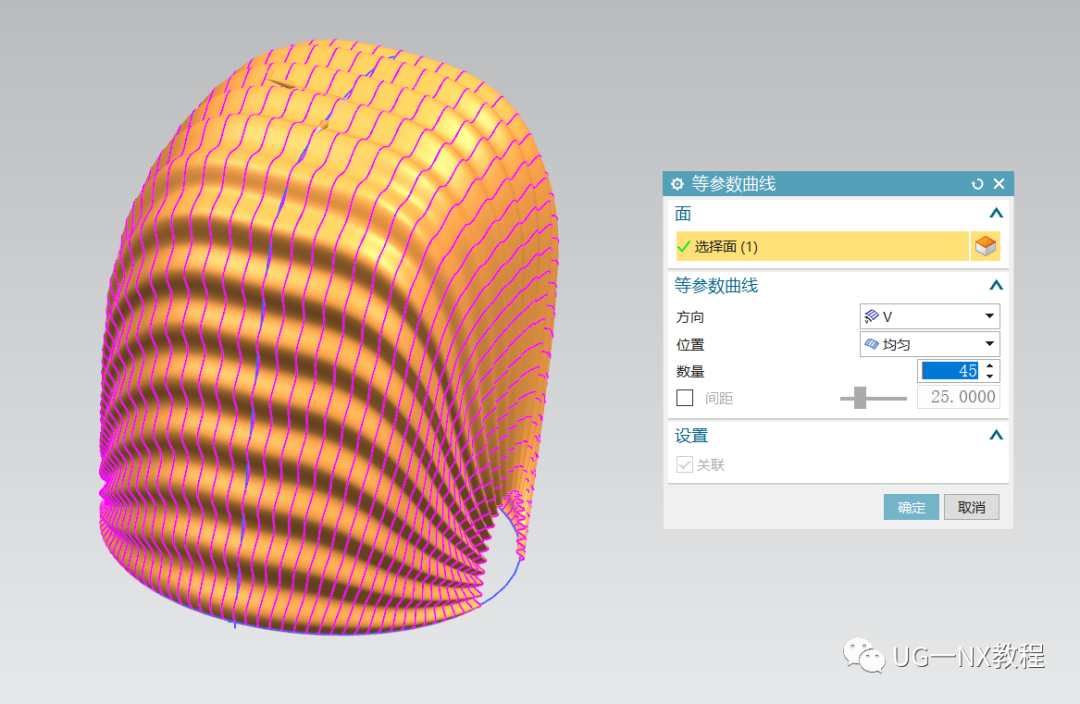Screen dimensions: 1080x704
Task: Click the 均匀 spacing icon in 位置 field
Action: (870, 343)
